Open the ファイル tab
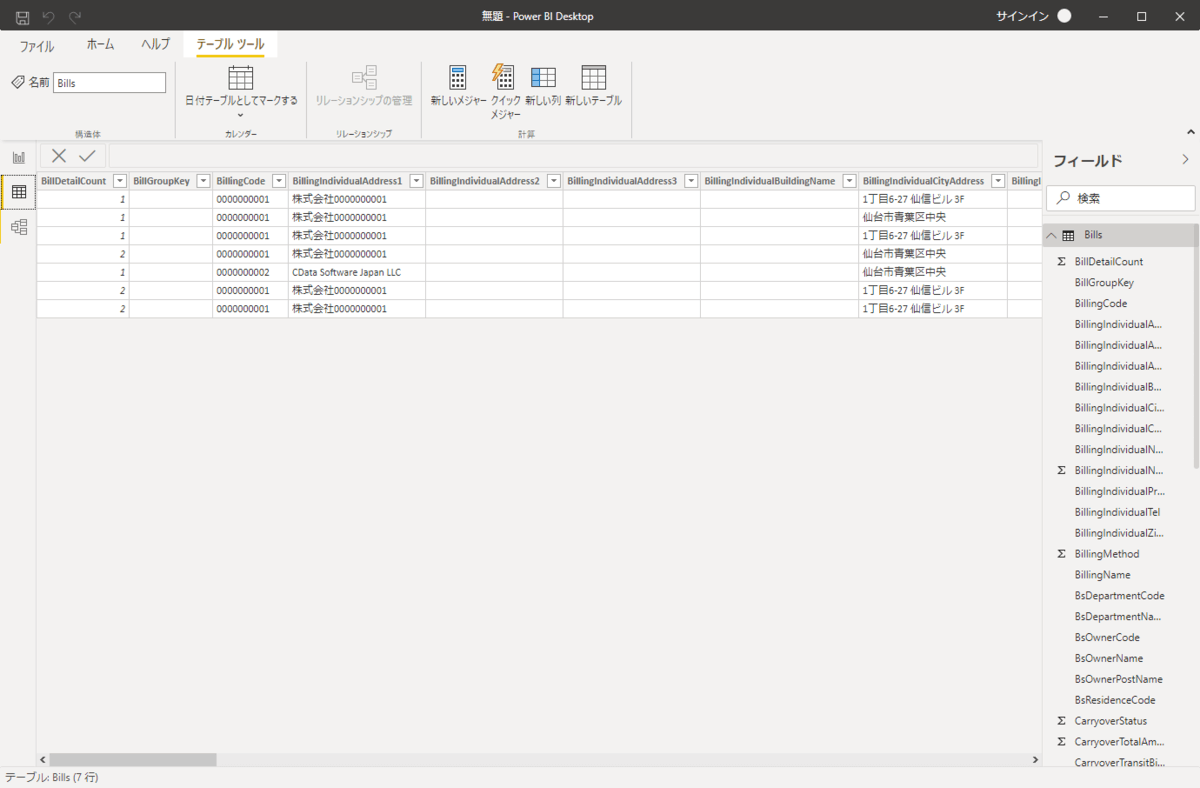1200x788 pixels. click(37, 45)
